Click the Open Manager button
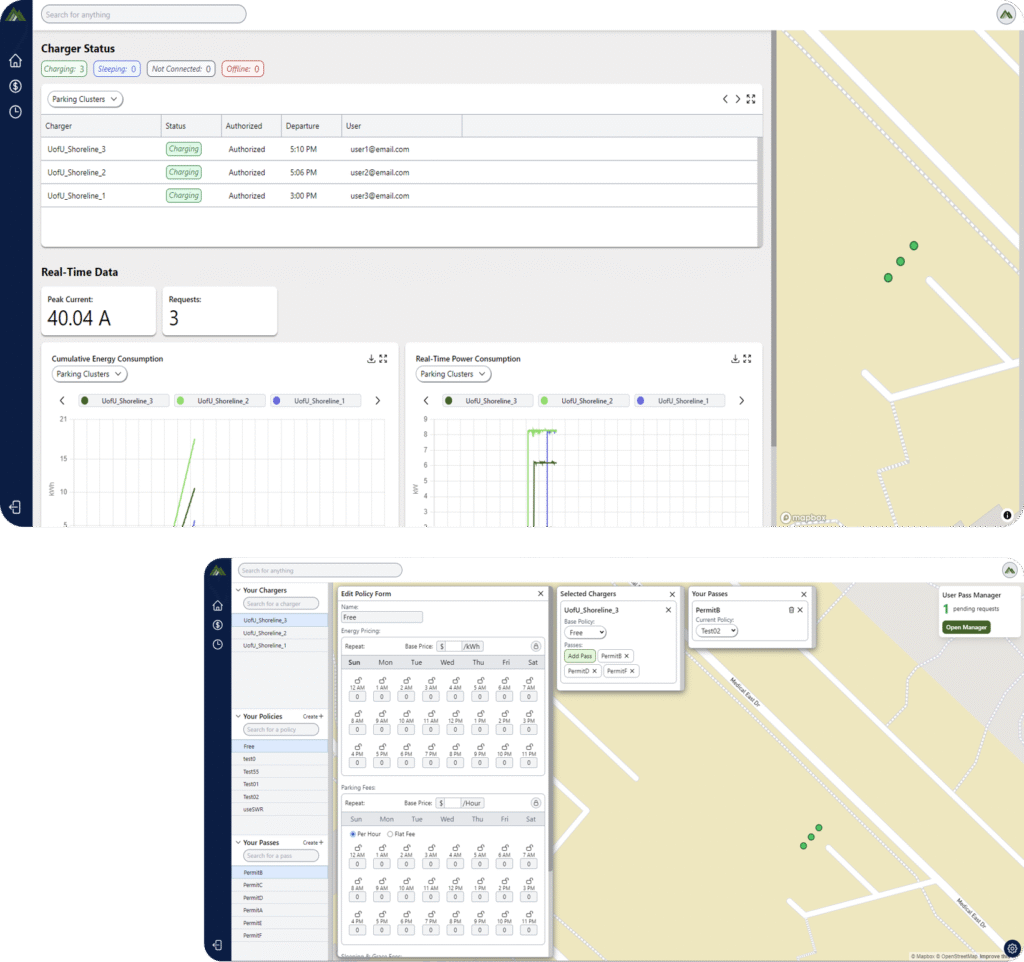The height and width of the screenshot is (962, 1024). coord(965,627)
